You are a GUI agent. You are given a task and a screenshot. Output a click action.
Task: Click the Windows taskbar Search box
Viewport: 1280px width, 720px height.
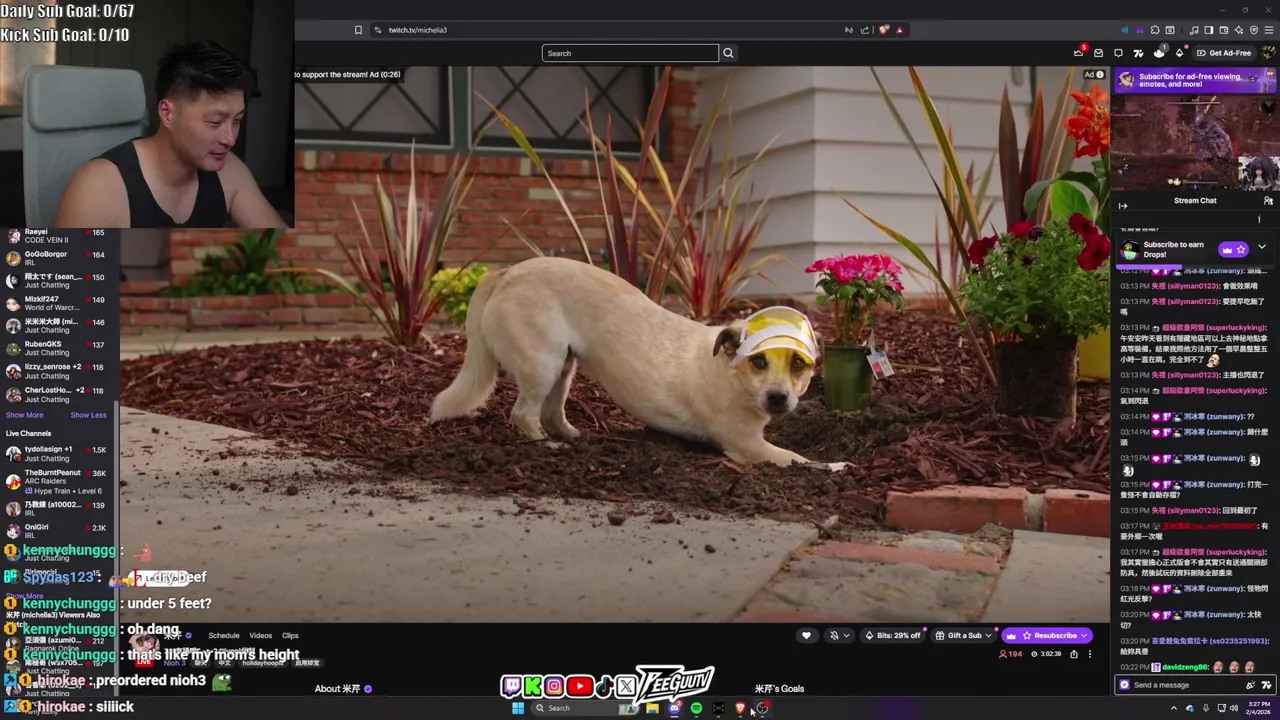[x=584, y=708]
